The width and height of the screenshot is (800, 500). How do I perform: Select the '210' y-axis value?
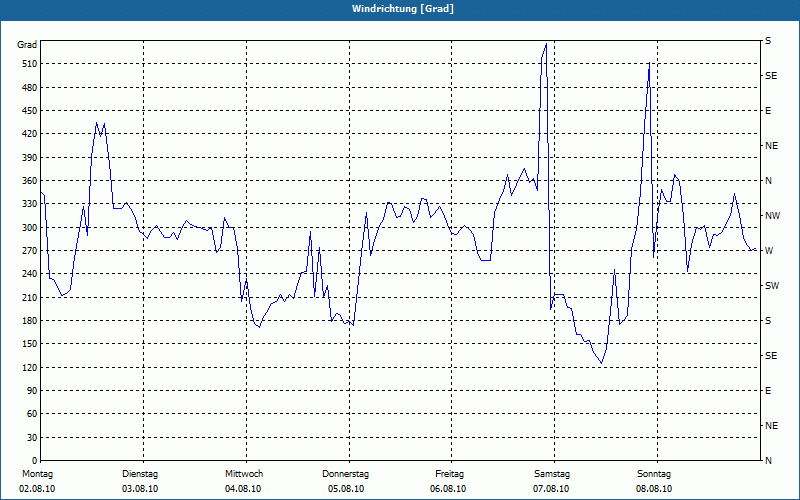click(x=30, y=297)
